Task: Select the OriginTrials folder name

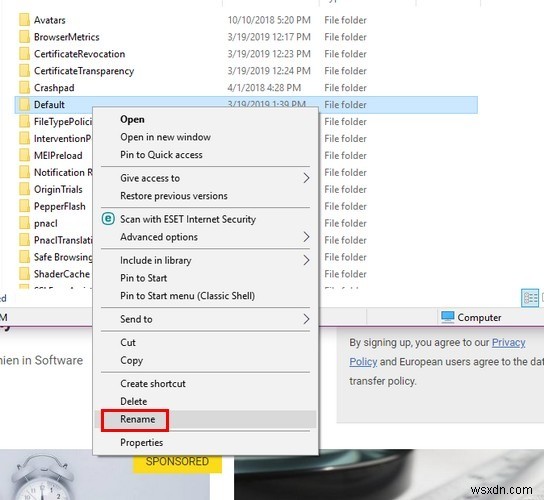Action: tap(58, 189)
